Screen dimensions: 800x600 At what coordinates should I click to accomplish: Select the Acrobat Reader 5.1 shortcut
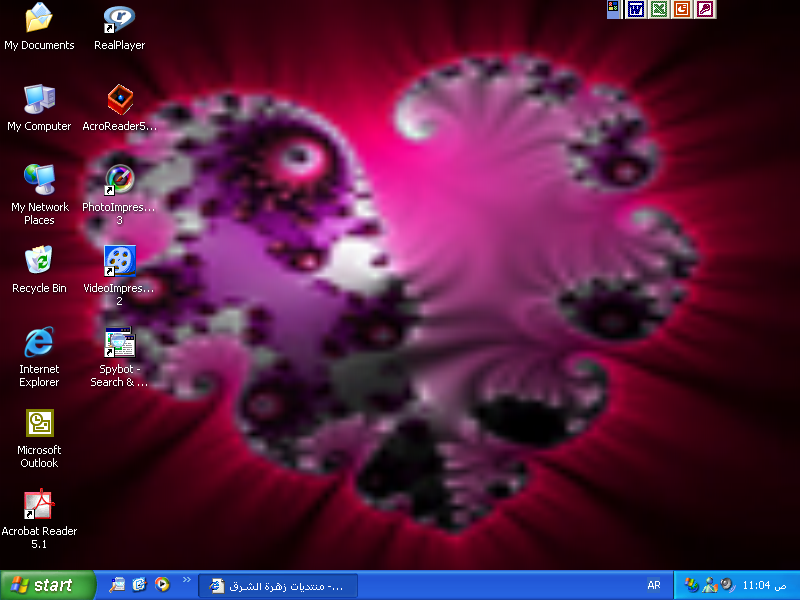(x=39, y=505)
